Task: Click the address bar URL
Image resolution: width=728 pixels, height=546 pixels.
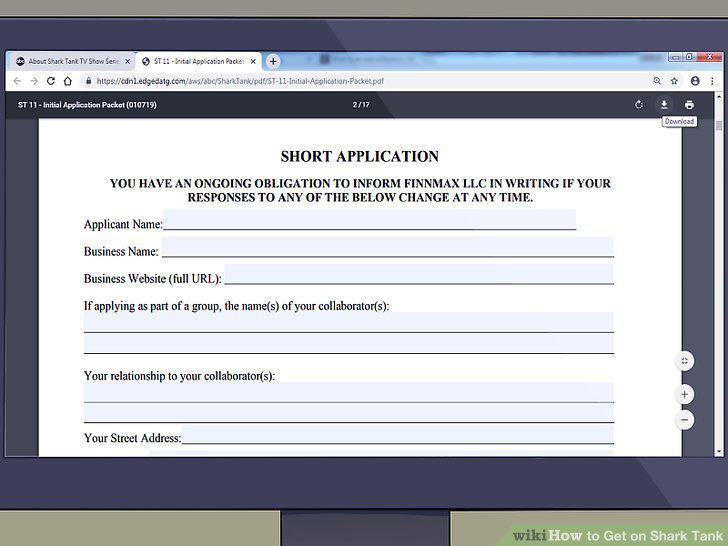Action: [240, 81]
